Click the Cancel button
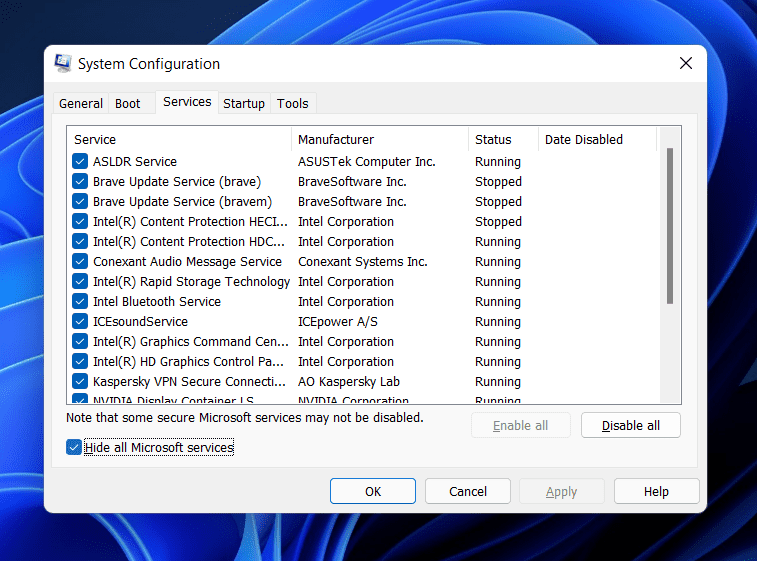The width and height of the screenshot is (757, 561). 468,491
